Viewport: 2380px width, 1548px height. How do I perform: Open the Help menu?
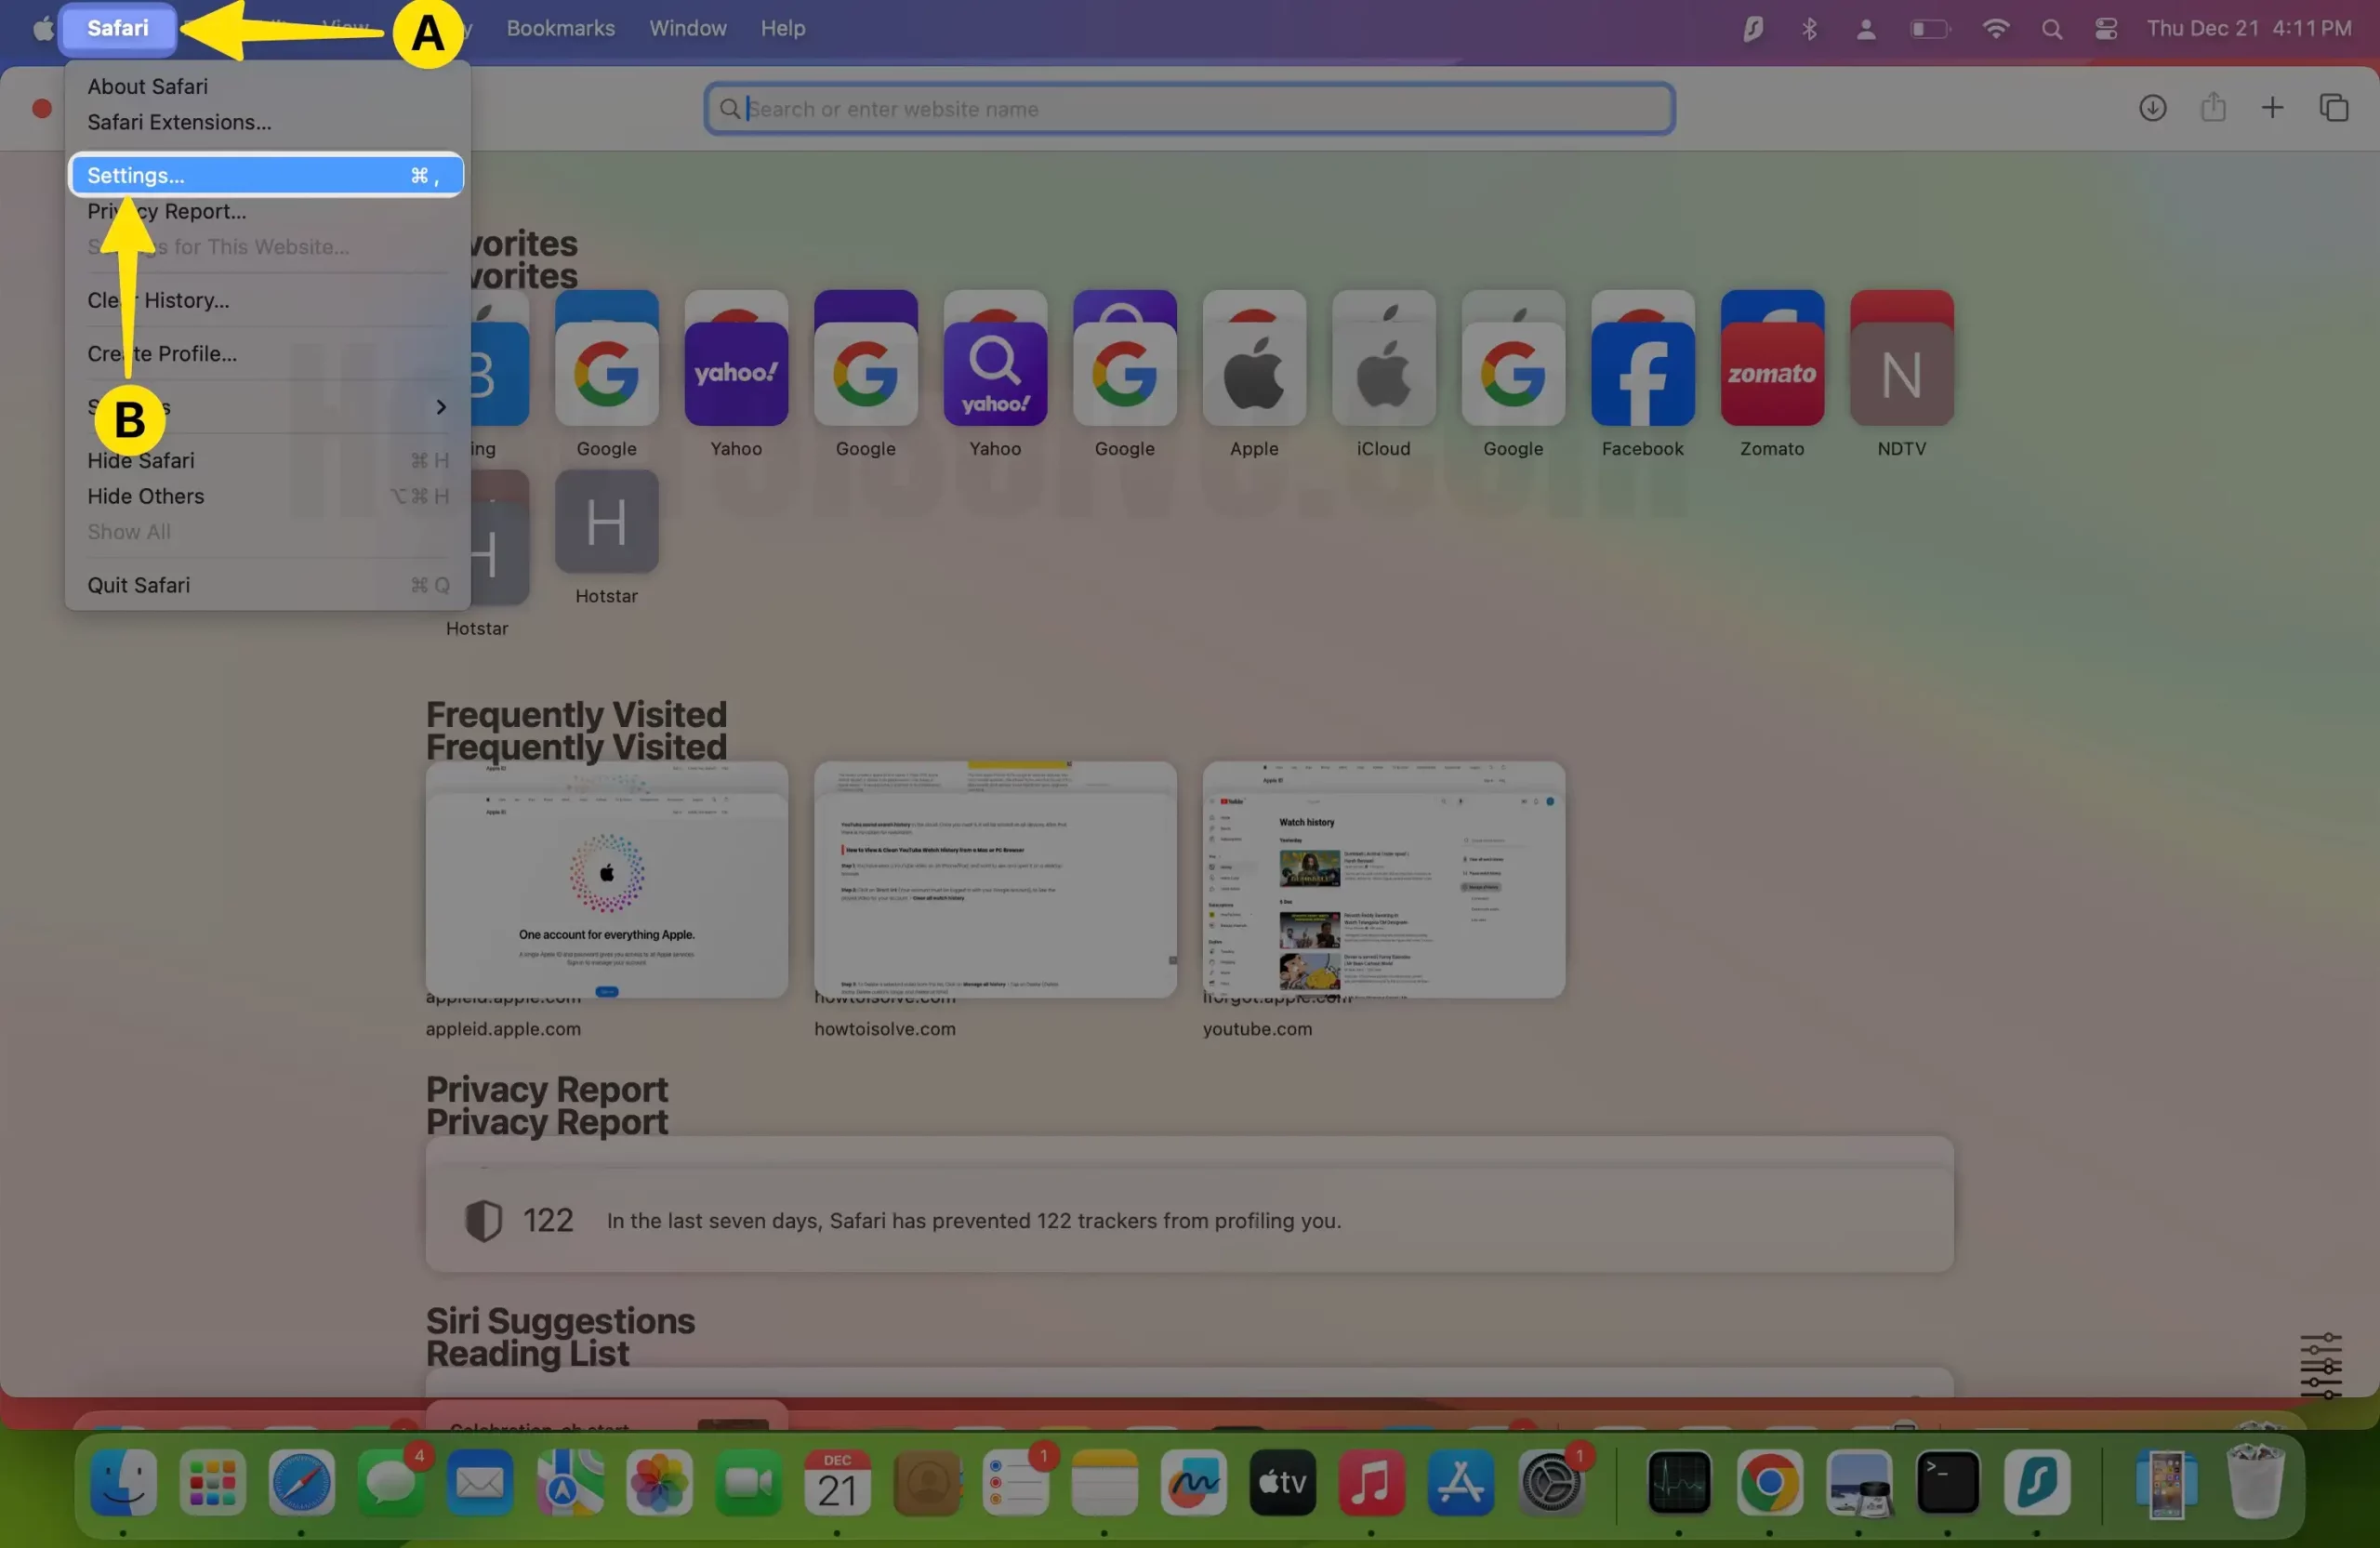click(782, 28)
